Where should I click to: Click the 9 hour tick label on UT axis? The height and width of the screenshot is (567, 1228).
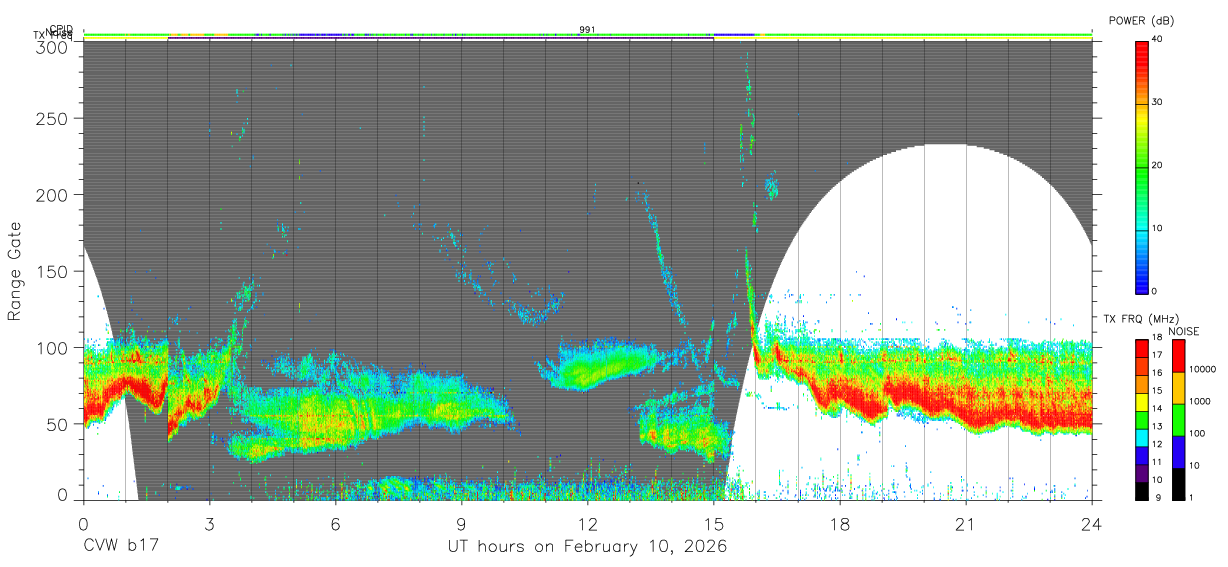point(461,523)
